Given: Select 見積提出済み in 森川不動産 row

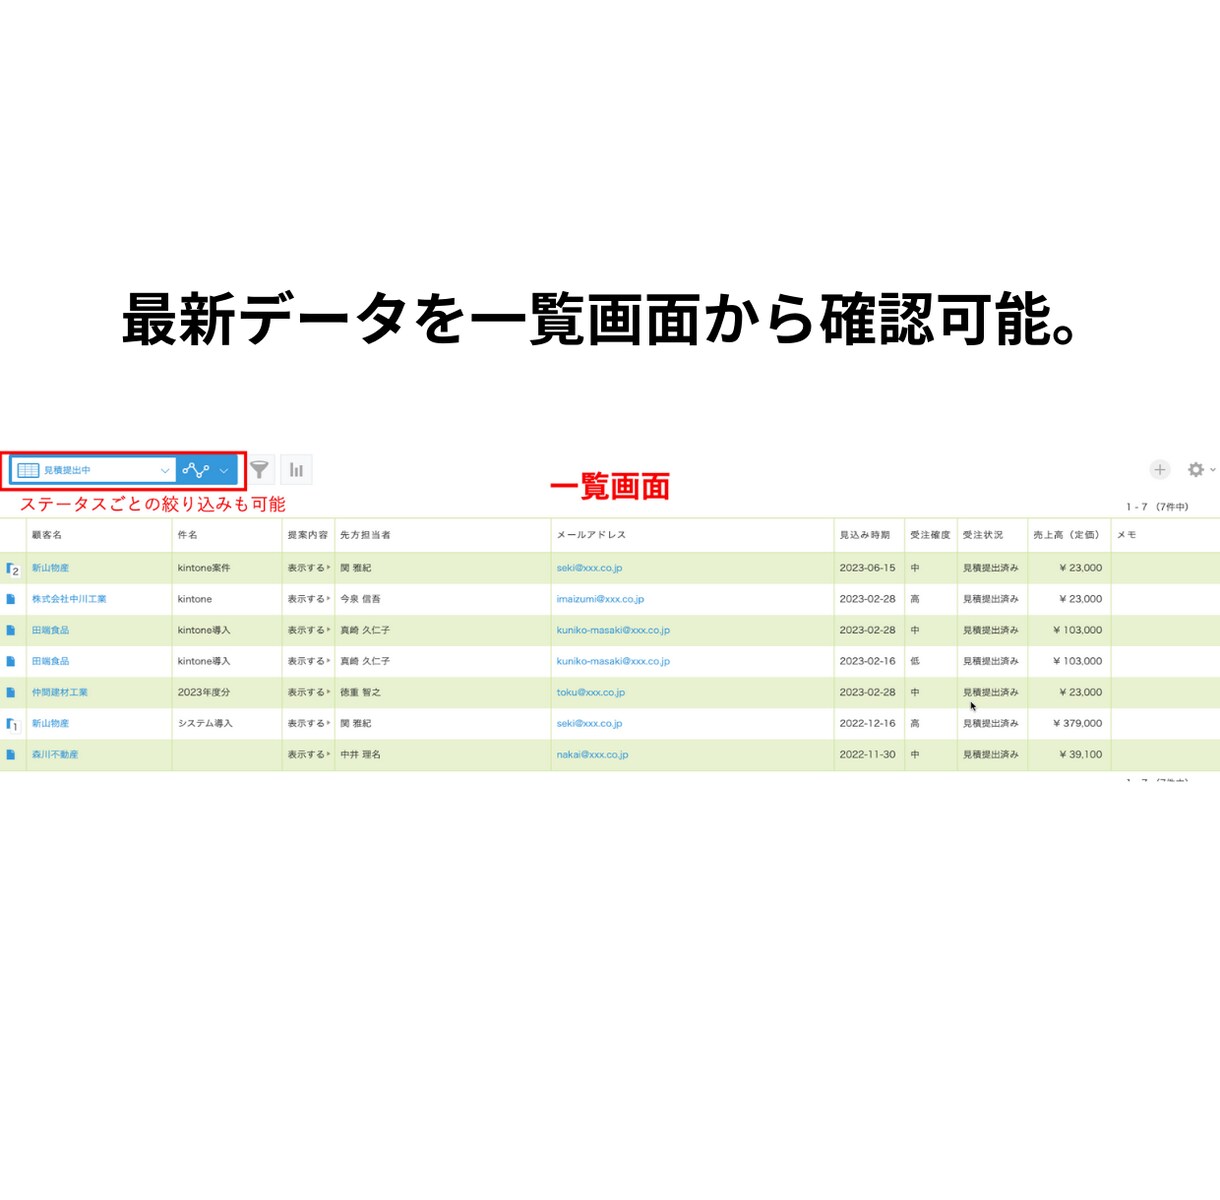Looking at the screenshot, I should (x=991, y=755).
